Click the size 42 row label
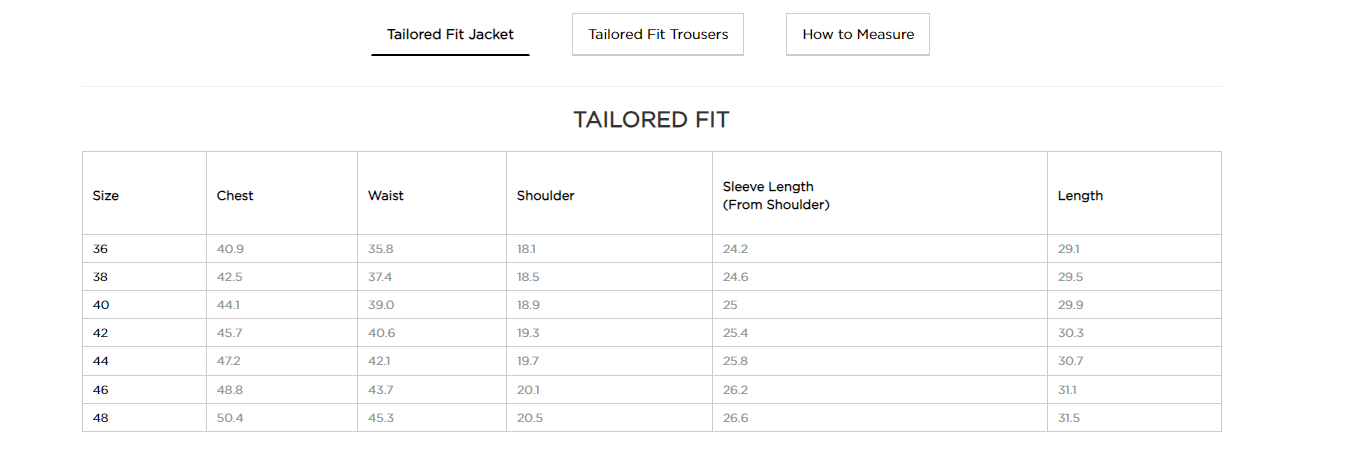The height and width of the screenshot is (463, 1357). pos(101,333)
